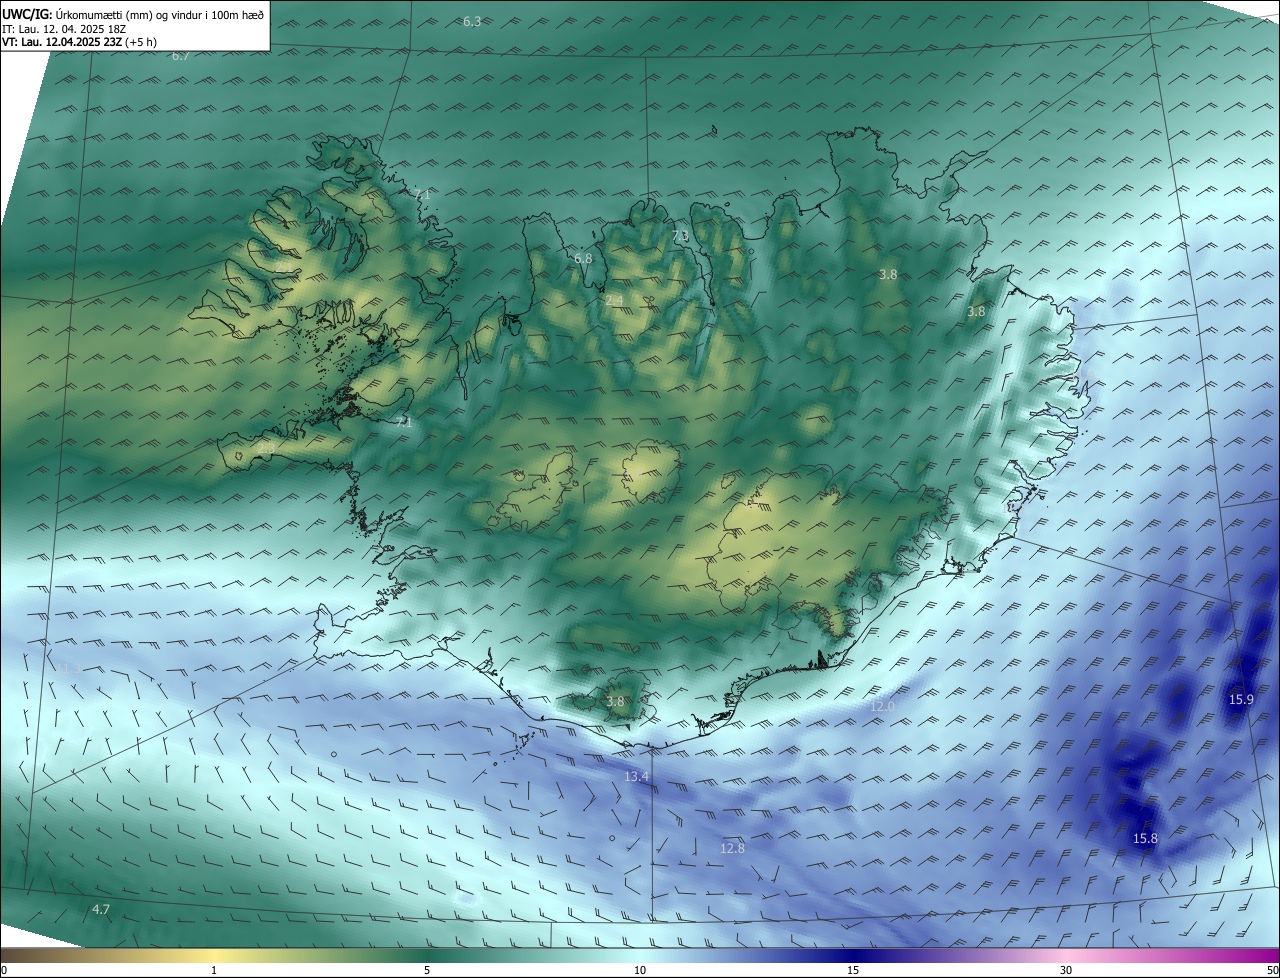Click the '1' tick on the color scale
The width and height of the screenshot is (1280, 978).
click(214, 970)
